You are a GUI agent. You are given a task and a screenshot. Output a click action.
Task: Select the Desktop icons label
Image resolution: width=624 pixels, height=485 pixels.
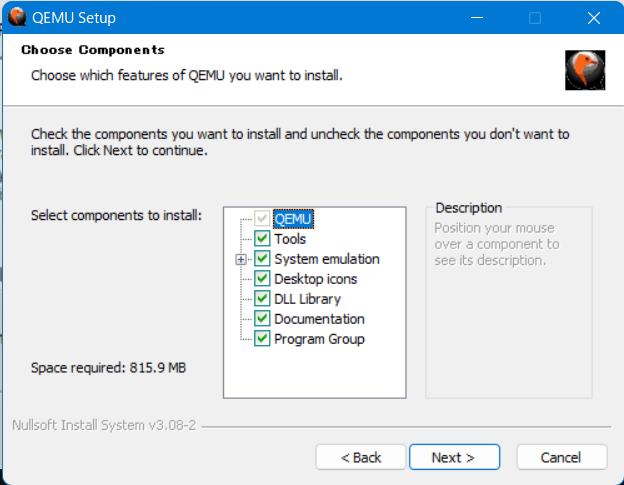(315, 279)
